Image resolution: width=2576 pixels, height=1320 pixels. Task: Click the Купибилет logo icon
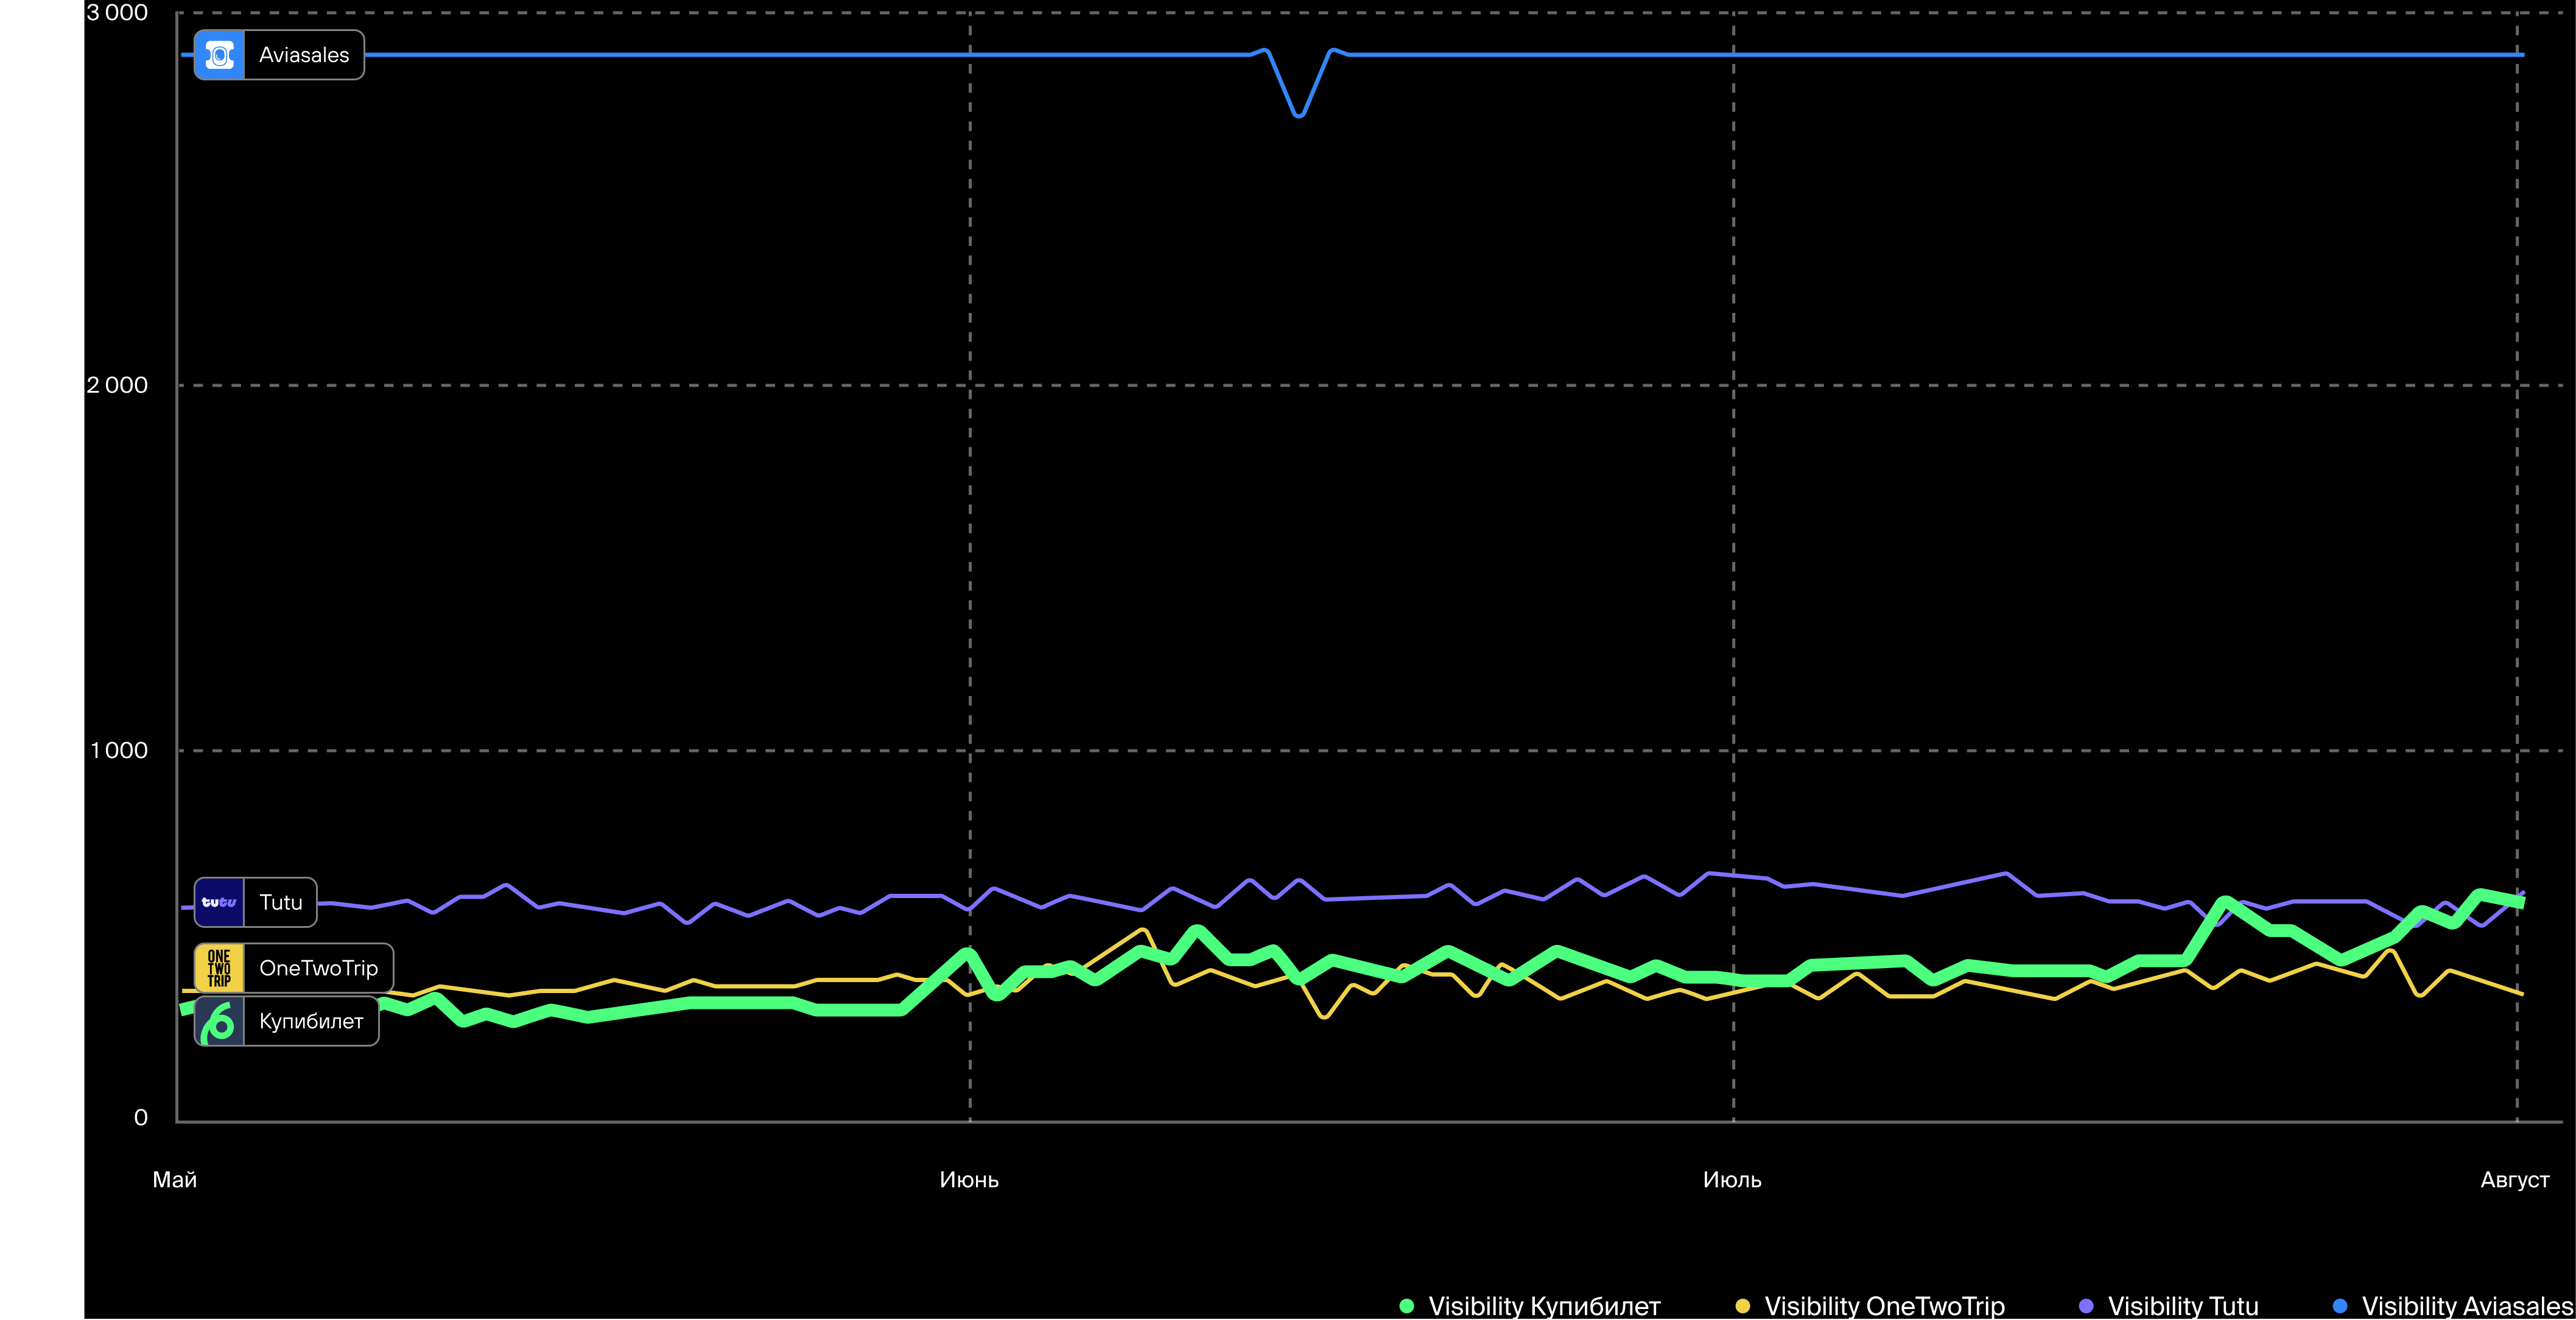[219, 1021]
